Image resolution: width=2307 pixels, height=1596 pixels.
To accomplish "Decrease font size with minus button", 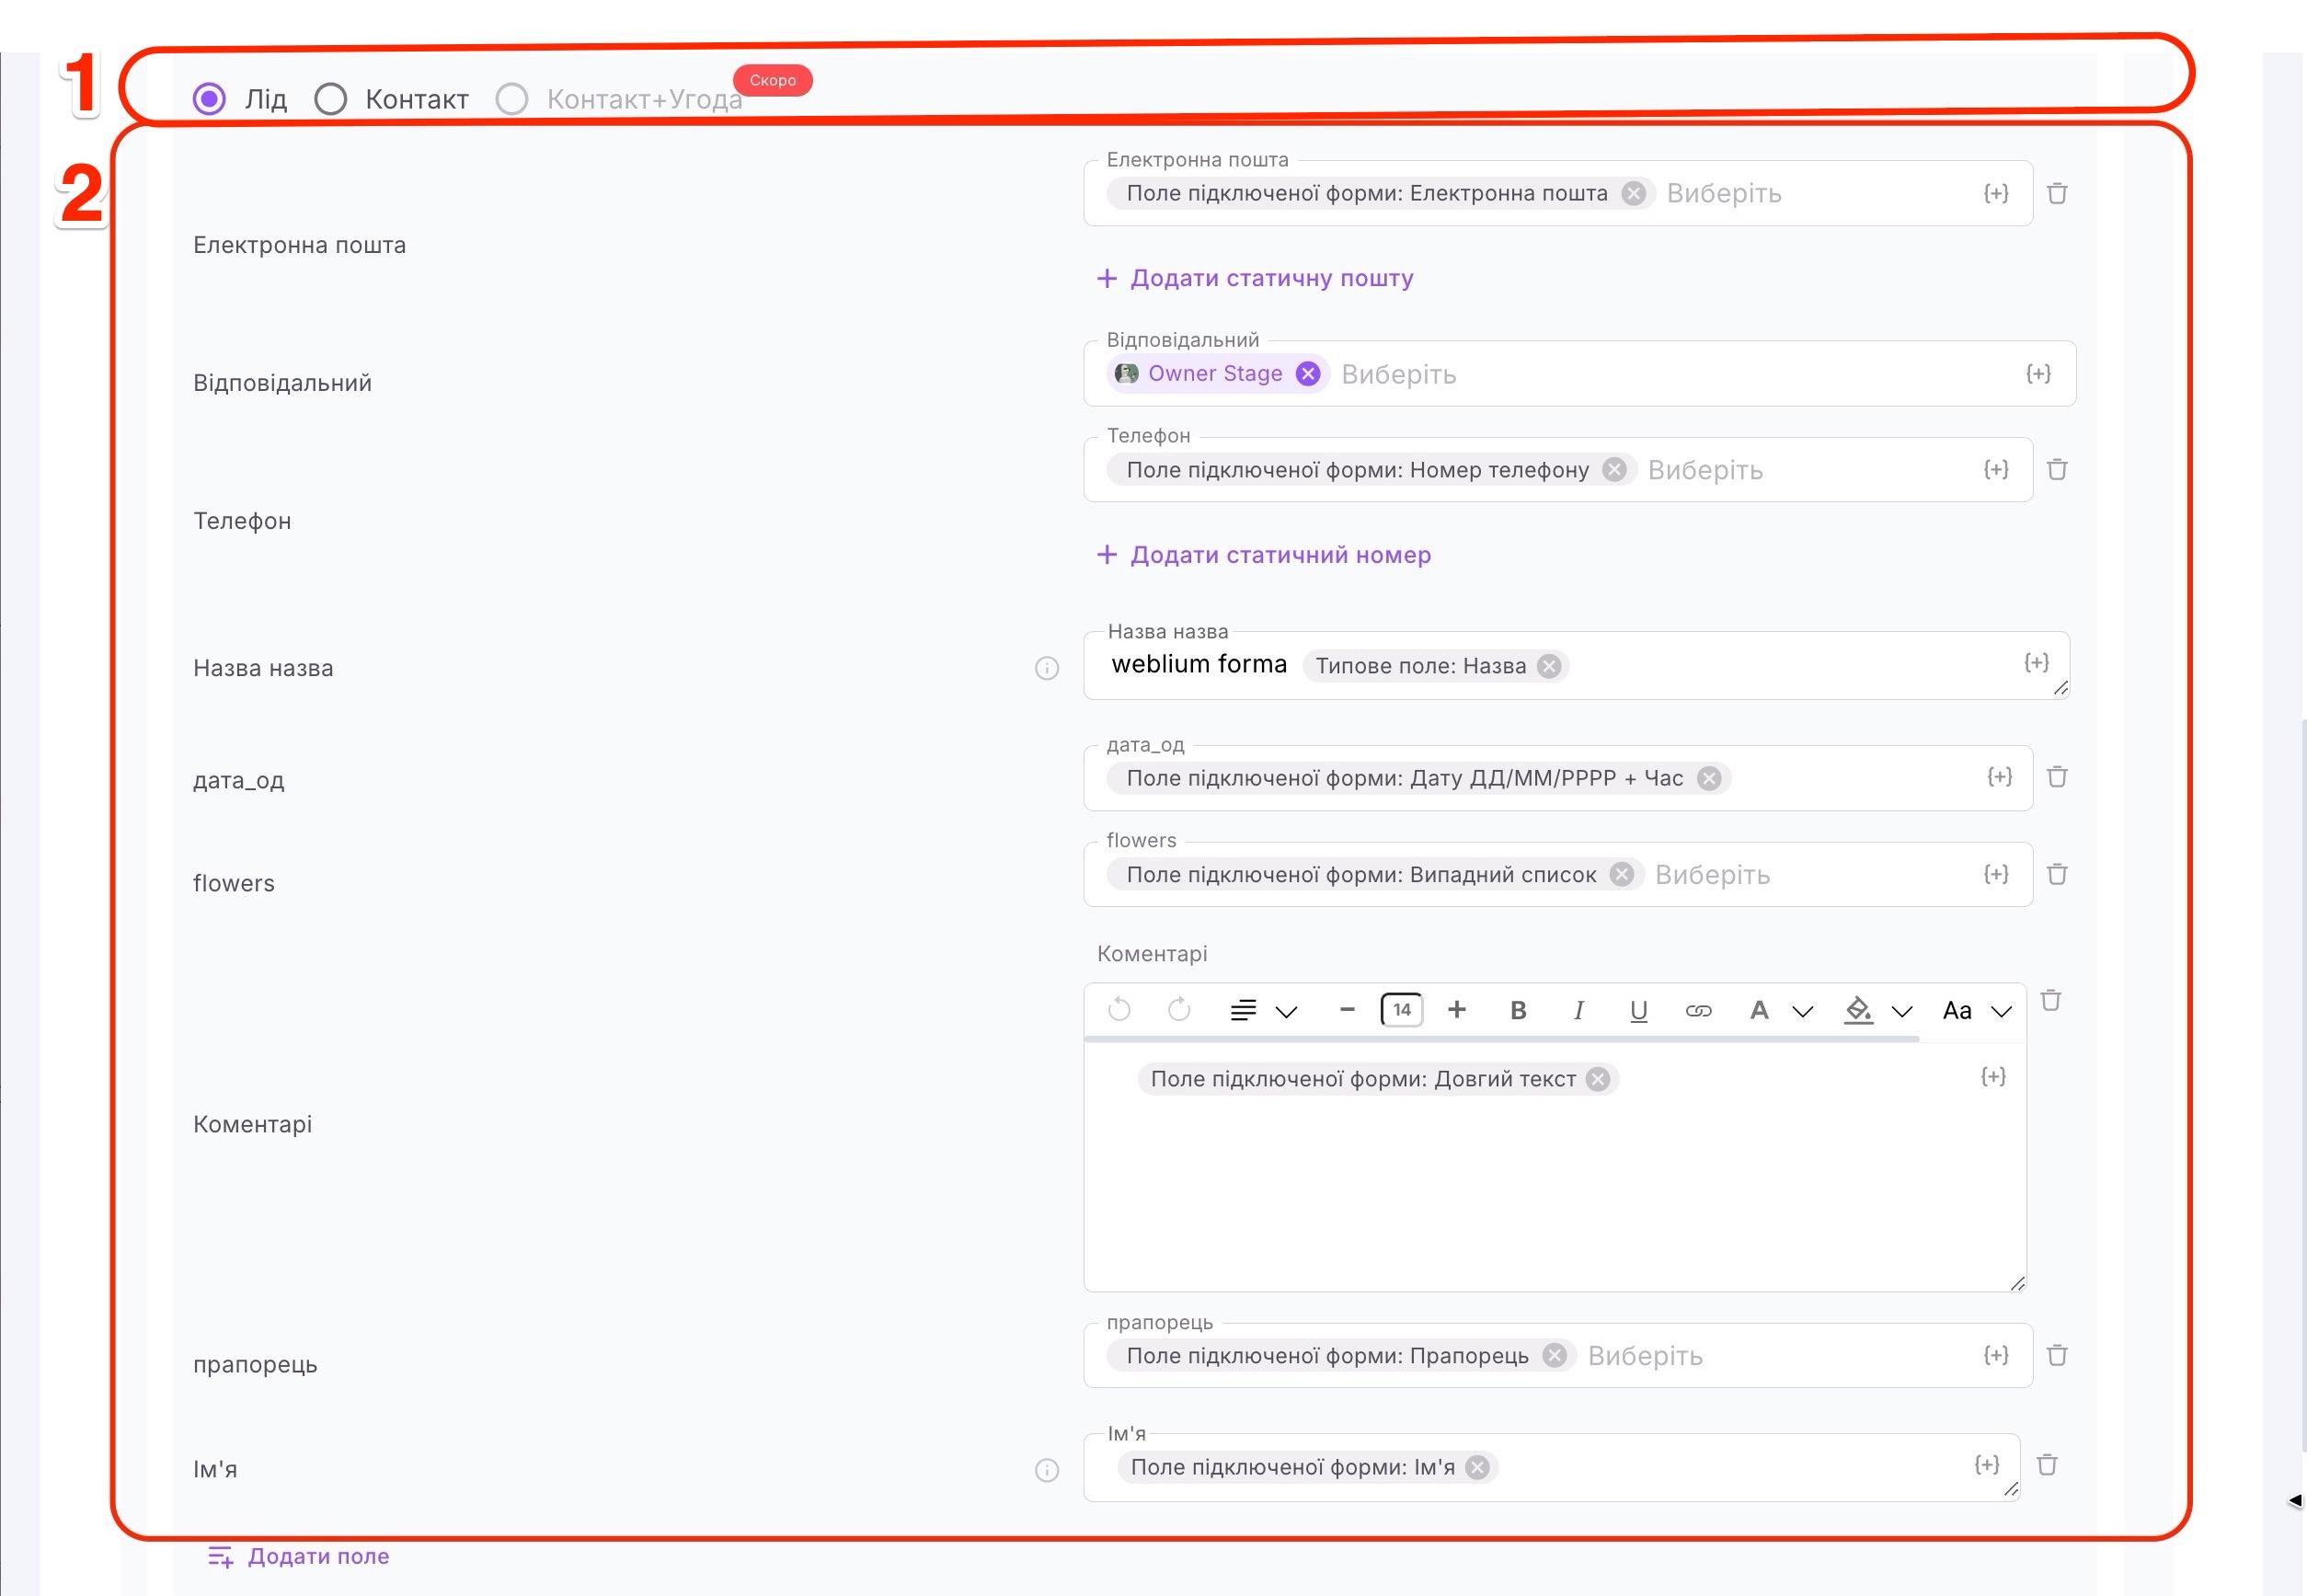I will coord(1347,1010).
